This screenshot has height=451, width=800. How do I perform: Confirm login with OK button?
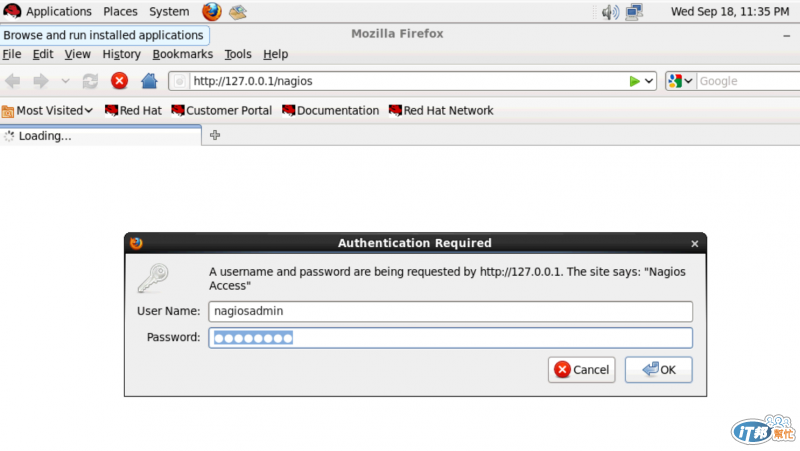pyautogui.click(x=658, y=369)
